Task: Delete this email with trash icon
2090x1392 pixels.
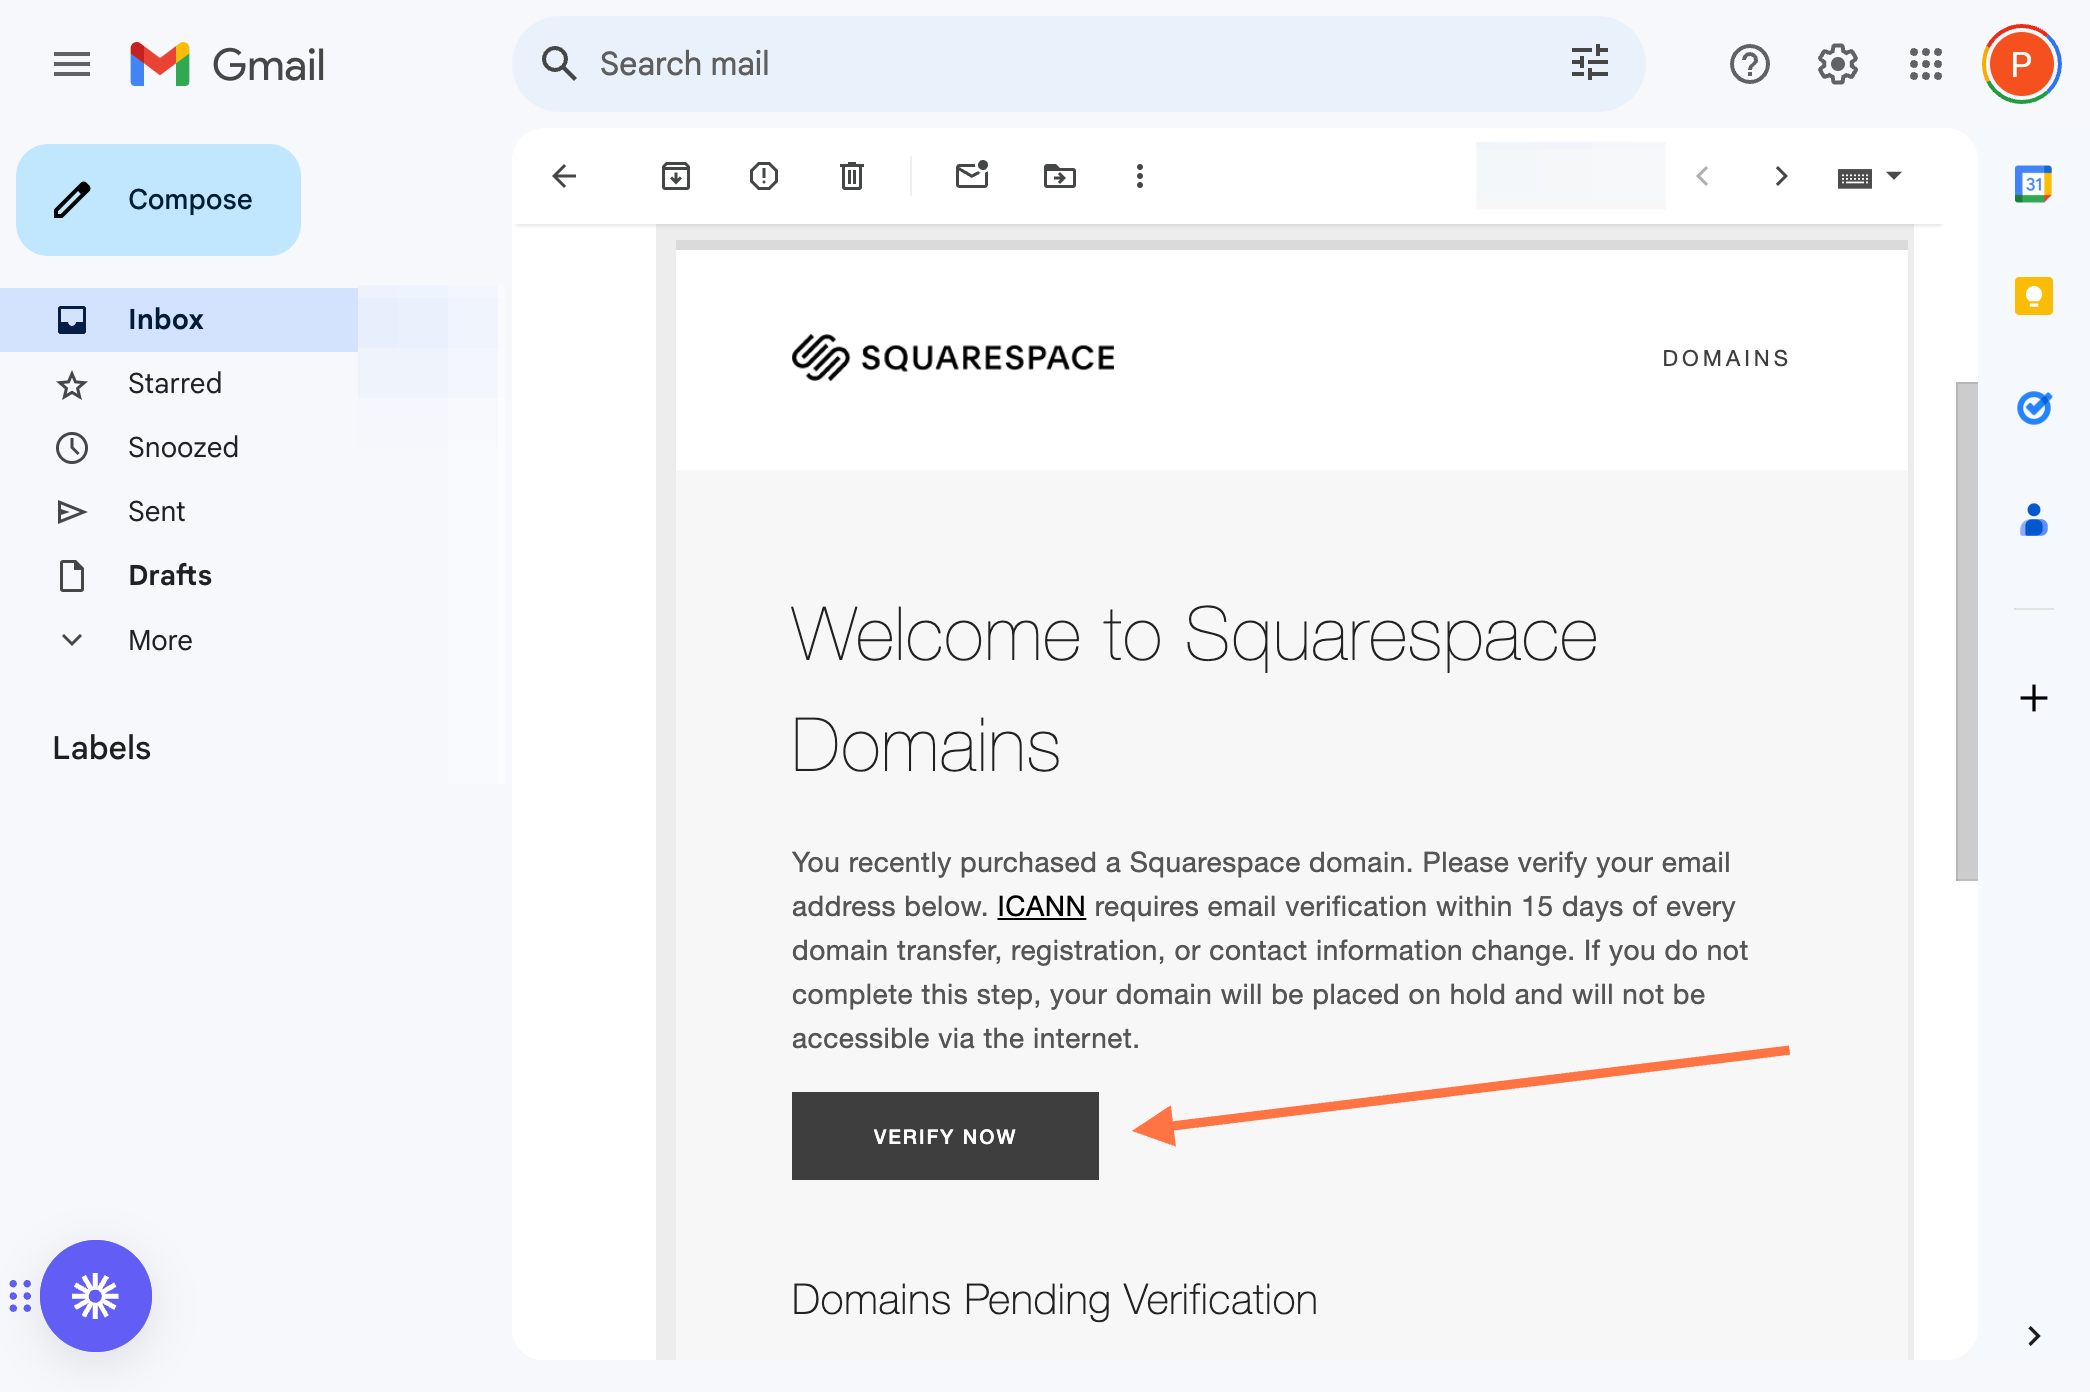Action: 852,176
